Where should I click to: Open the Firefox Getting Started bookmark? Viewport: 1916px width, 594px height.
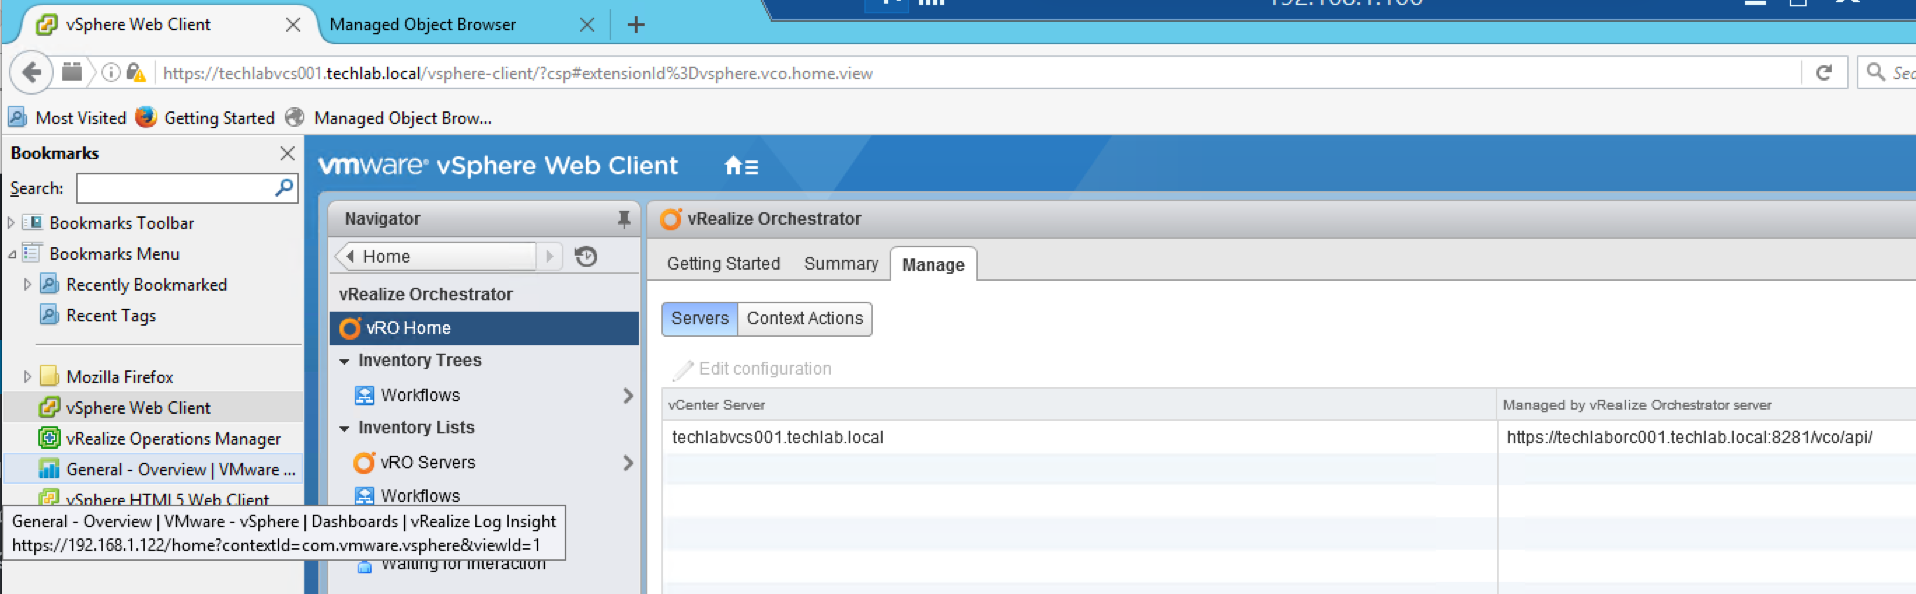point(205,118)
